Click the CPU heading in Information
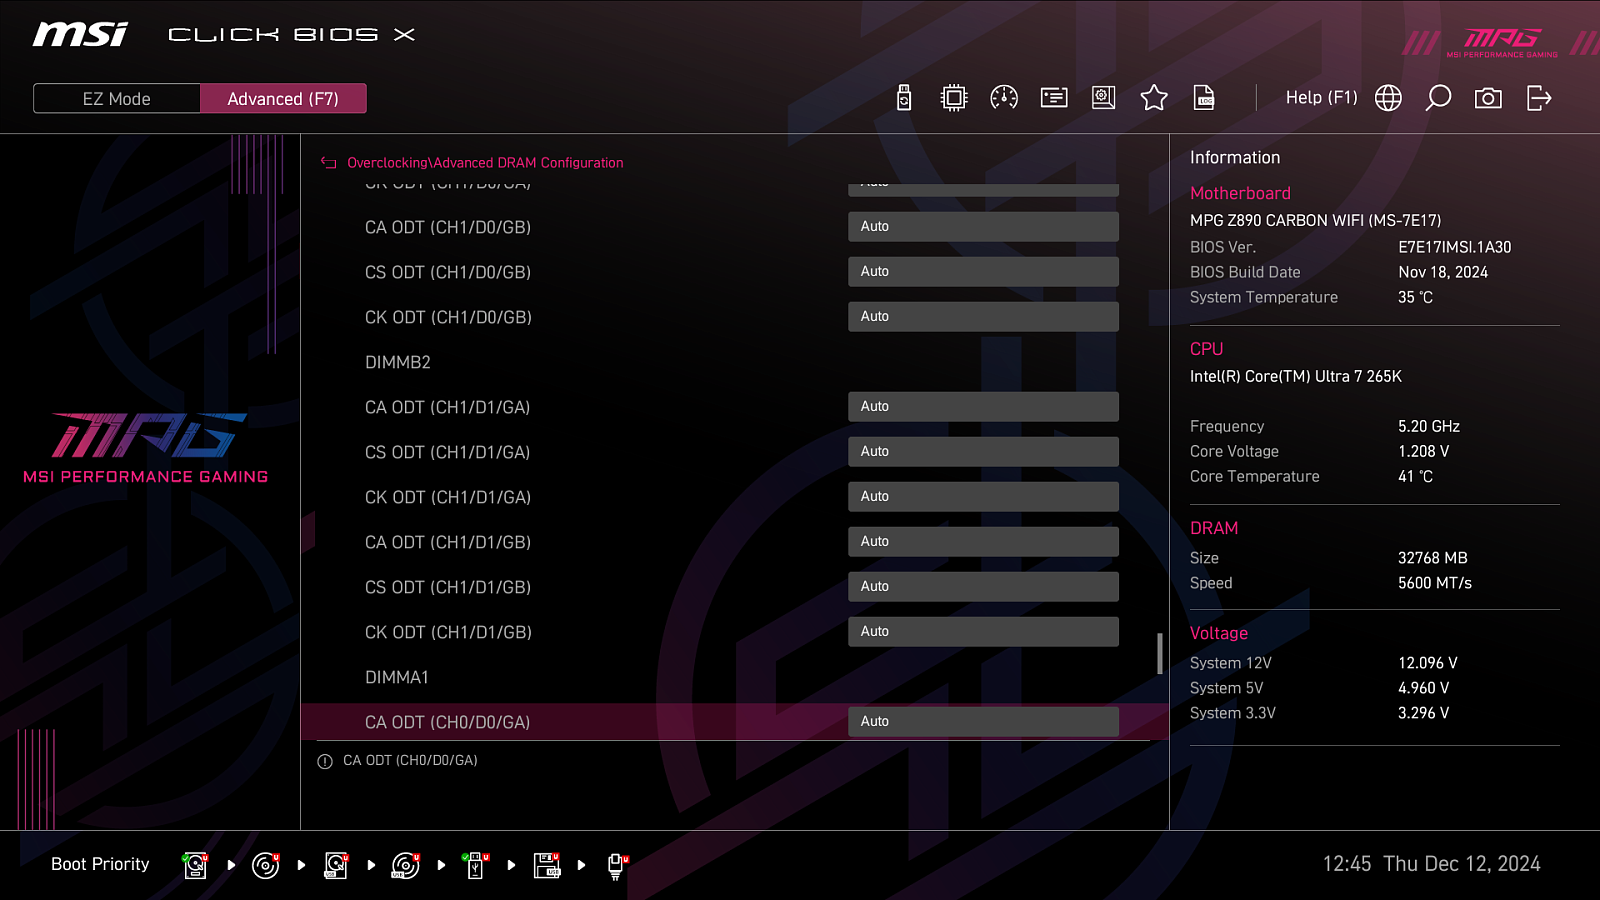Image resolution: width=1600 pixels, height=900 pixels. click(1206, 350)
